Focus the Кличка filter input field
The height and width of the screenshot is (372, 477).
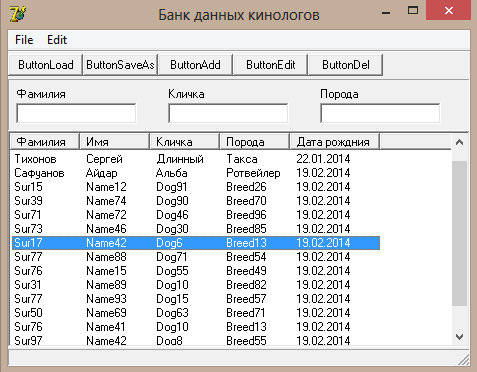pyautogui.click(x=228, y=113)
